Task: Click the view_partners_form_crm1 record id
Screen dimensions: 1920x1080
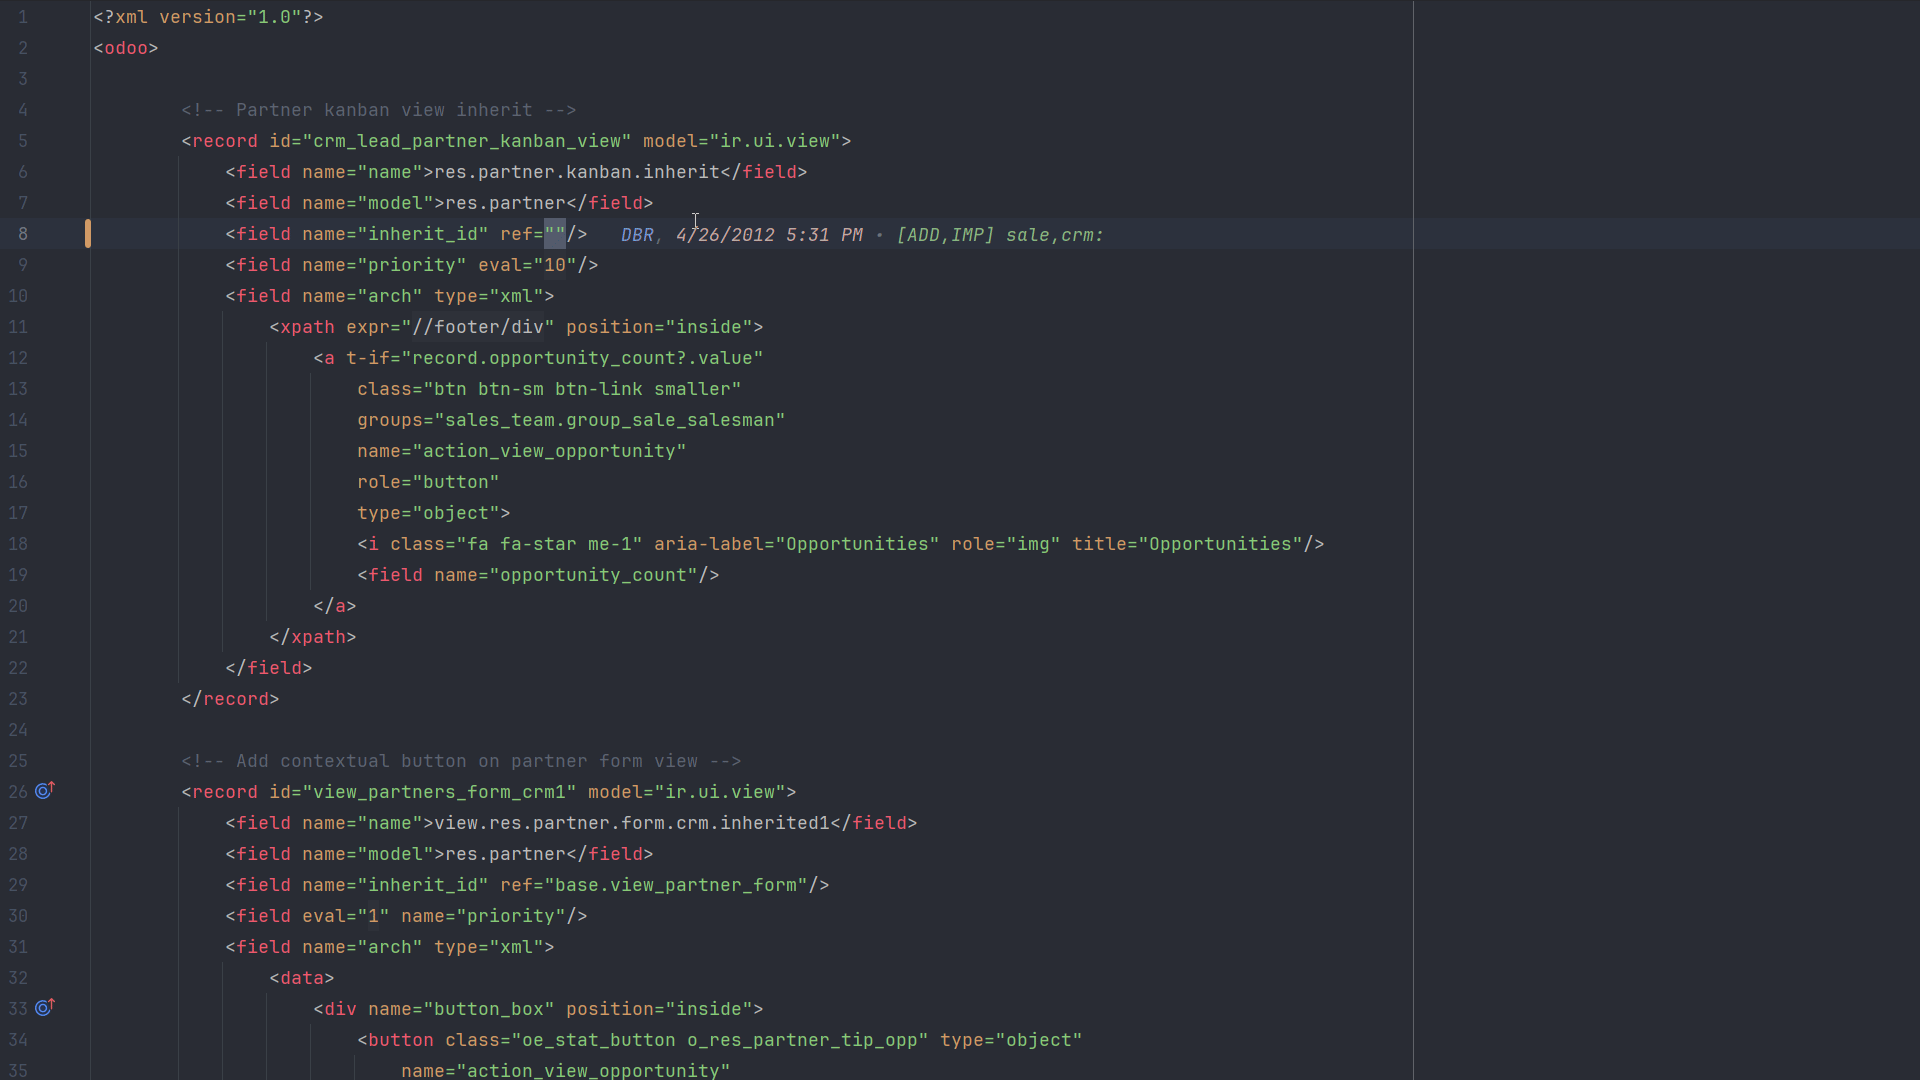Action: coord(440,792)
